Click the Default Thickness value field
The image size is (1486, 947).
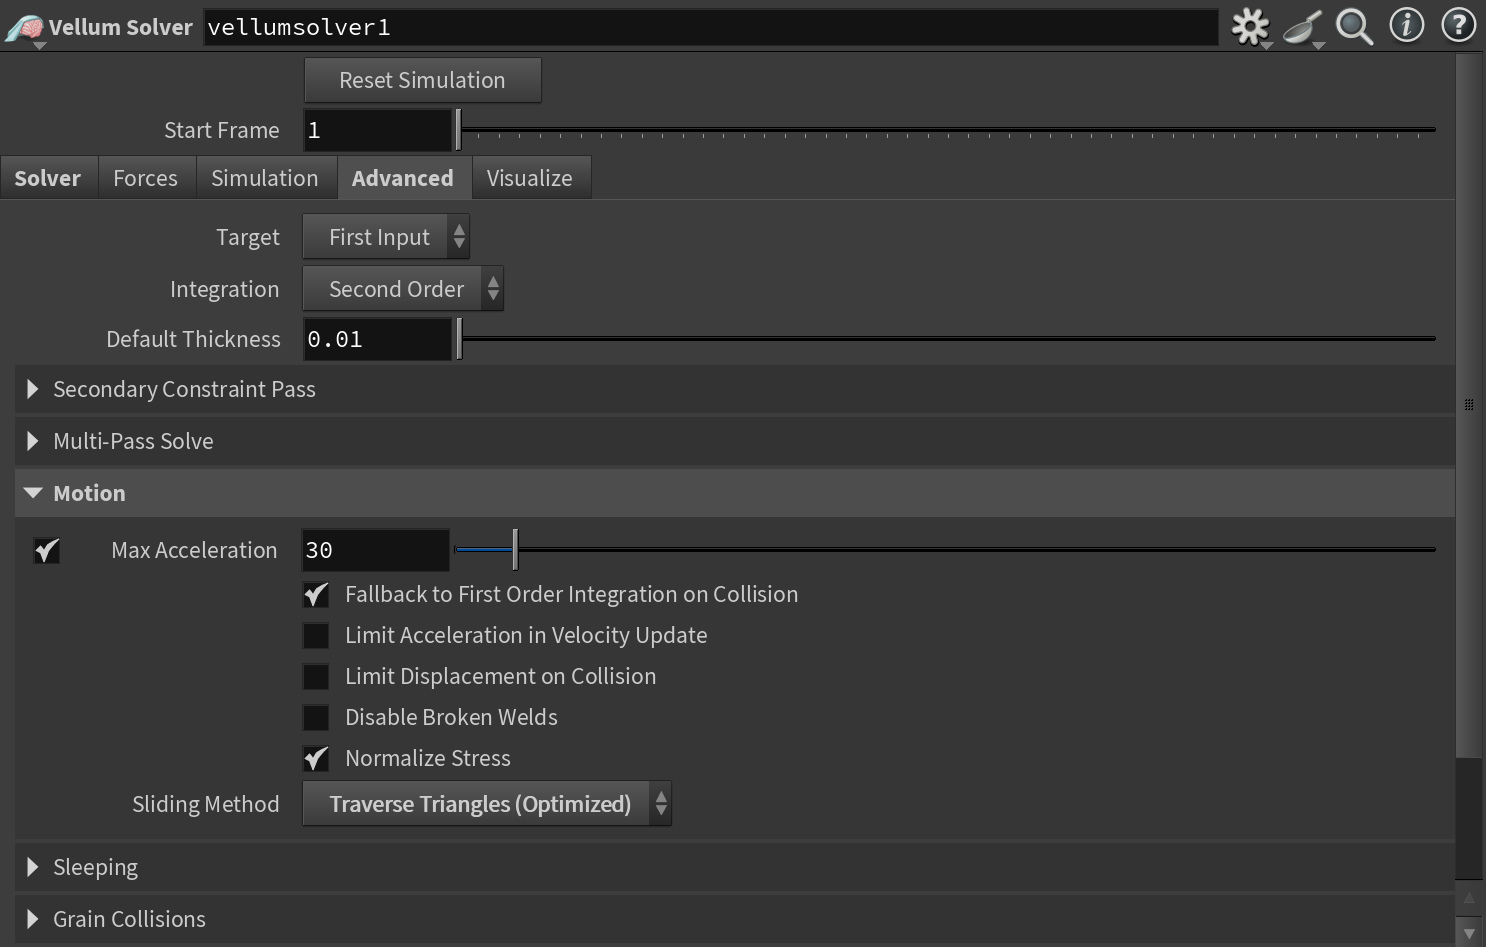click(x=378, y=340)
